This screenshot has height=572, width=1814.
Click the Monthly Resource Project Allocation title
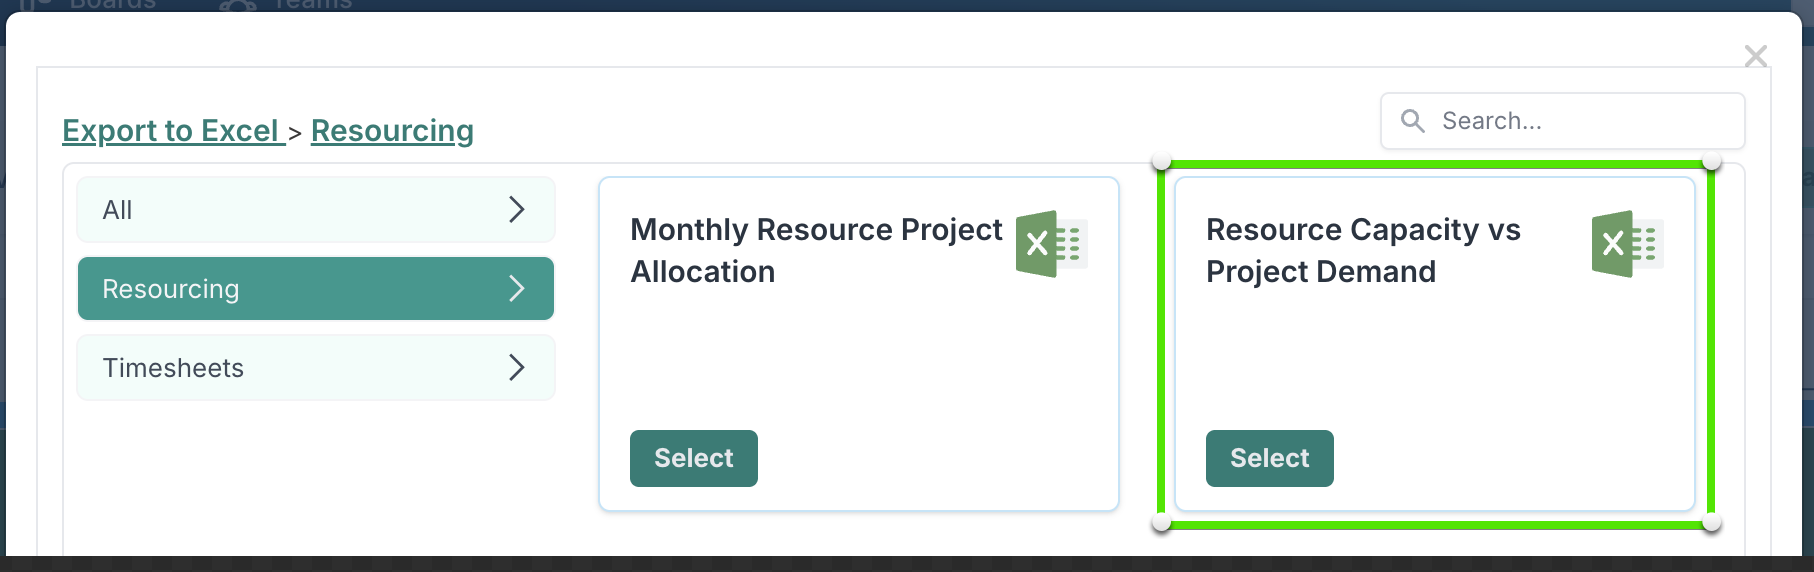[816, 250]
